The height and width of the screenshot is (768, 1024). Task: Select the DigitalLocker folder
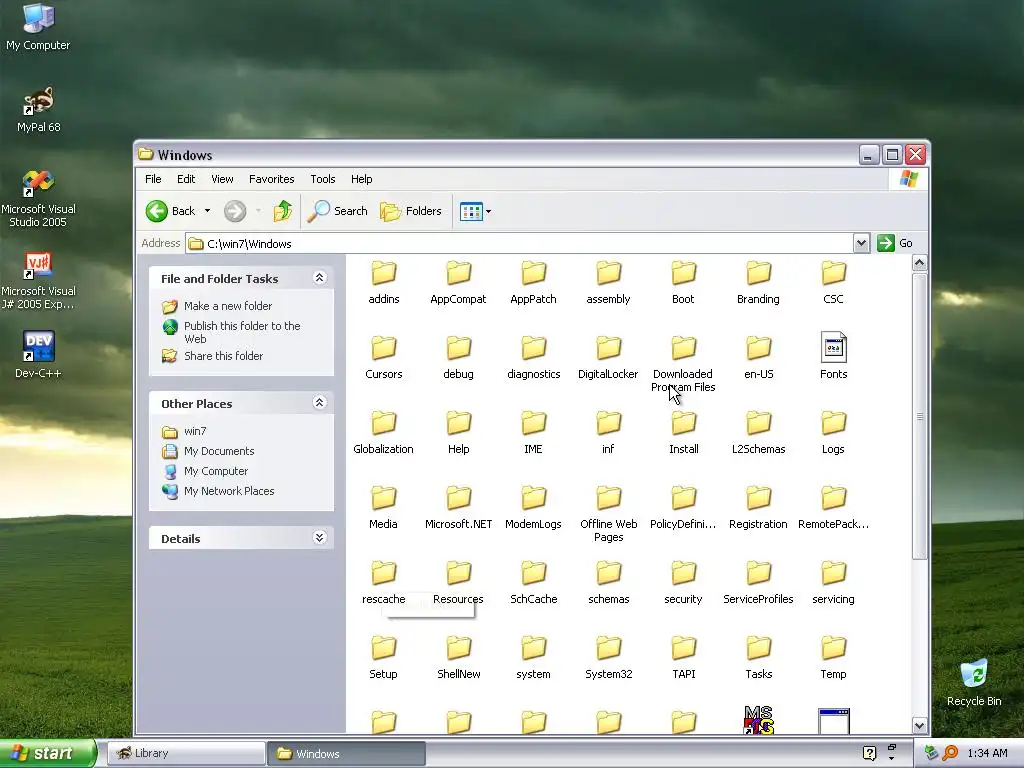[x=608, y=359]
